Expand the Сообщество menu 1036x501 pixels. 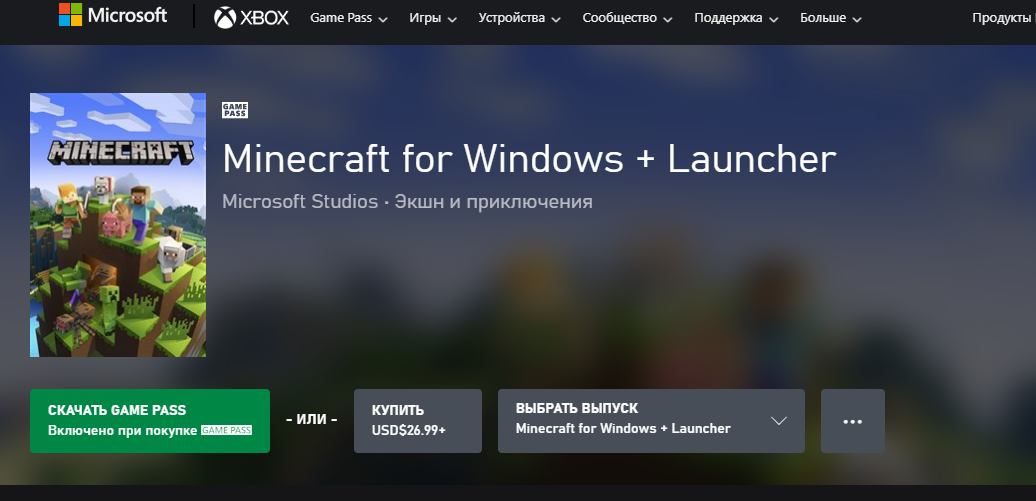[627, 19]
